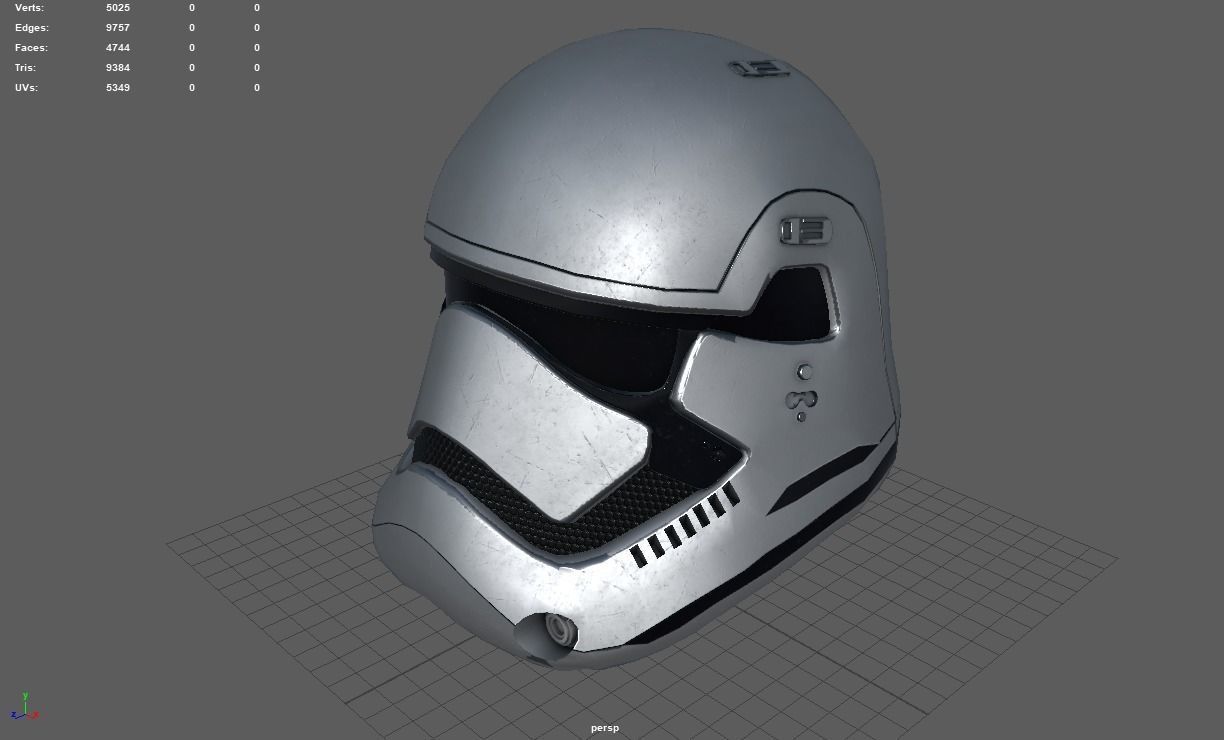Select the "UVs:" label in the poly count display
This screenshot has height=740, width=1224.
[x=26, y=88]
